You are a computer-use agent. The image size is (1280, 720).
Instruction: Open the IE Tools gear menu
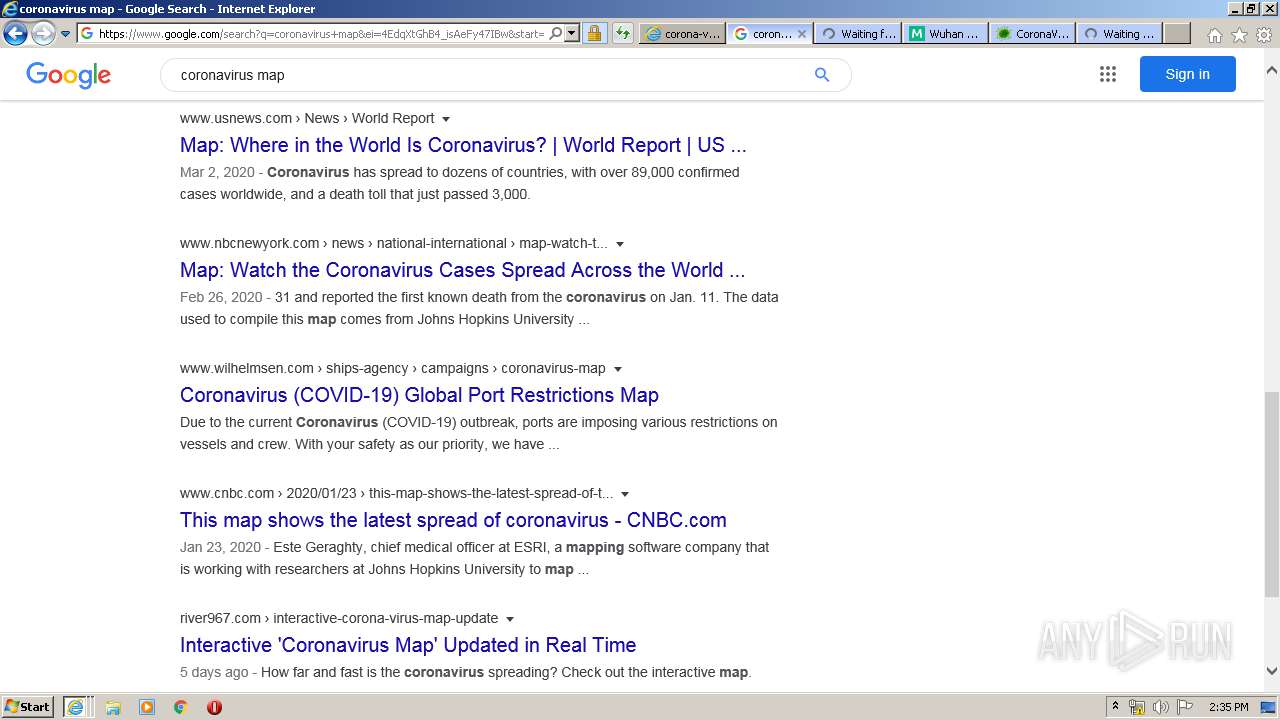pos(1264,35)
